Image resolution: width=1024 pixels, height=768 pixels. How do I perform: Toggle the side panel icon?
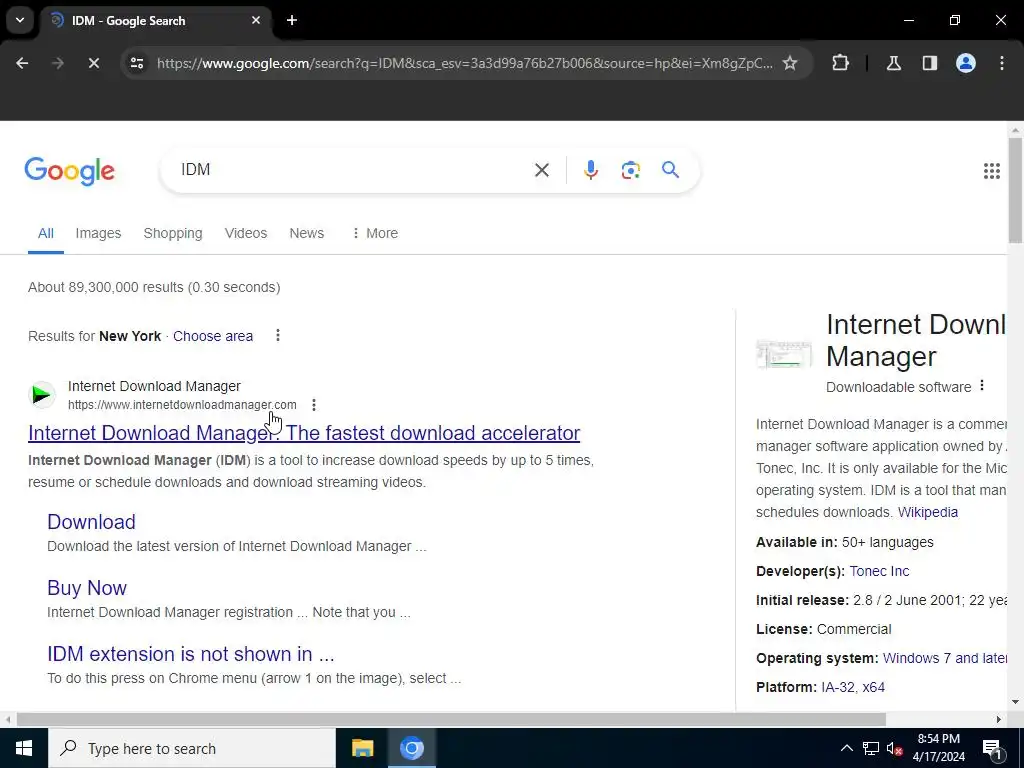[x=930, y=63]
